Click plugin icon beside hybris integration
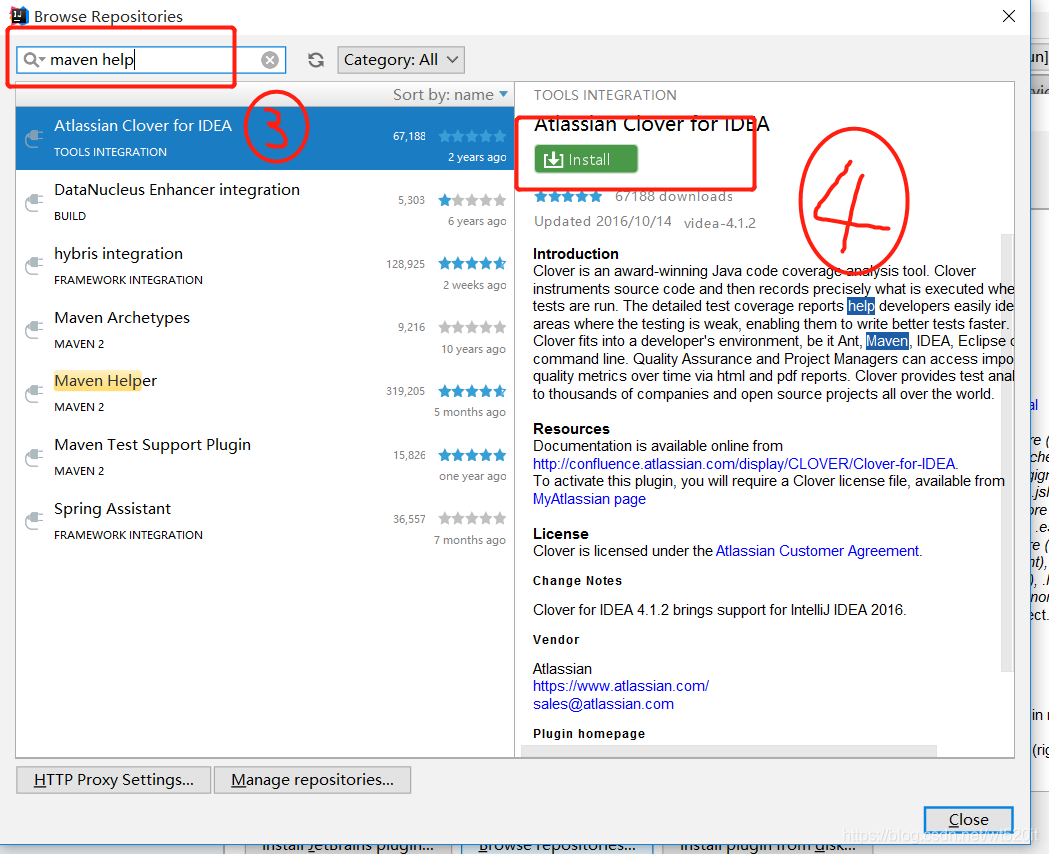Viewport: 1049px width, 854px height. [x=33, y=266]
